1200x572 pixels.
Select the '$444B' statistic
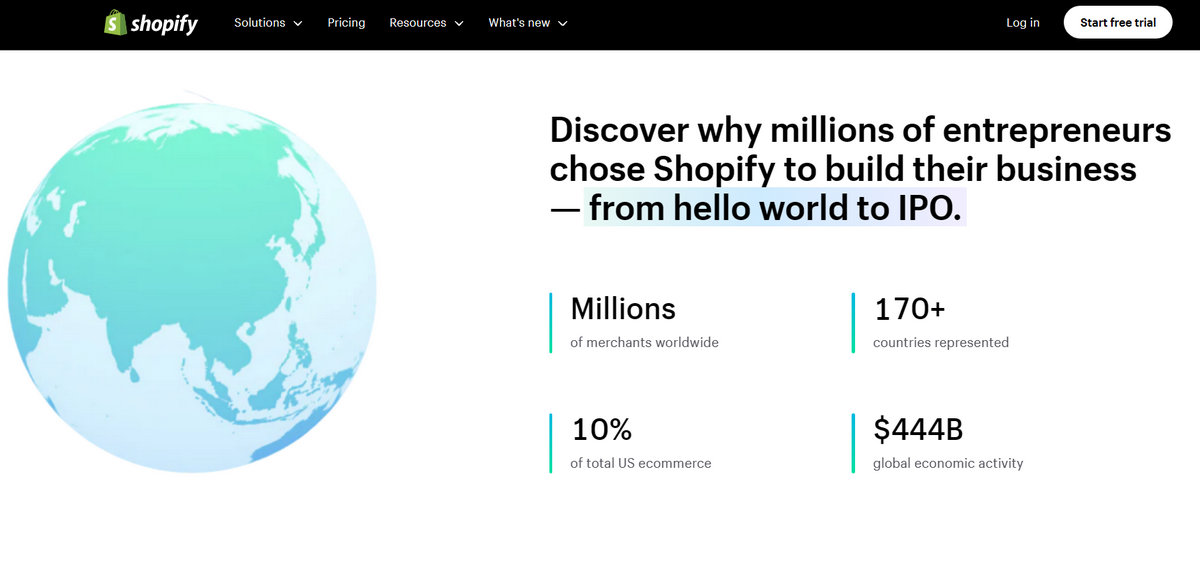(x=918, y=430)
